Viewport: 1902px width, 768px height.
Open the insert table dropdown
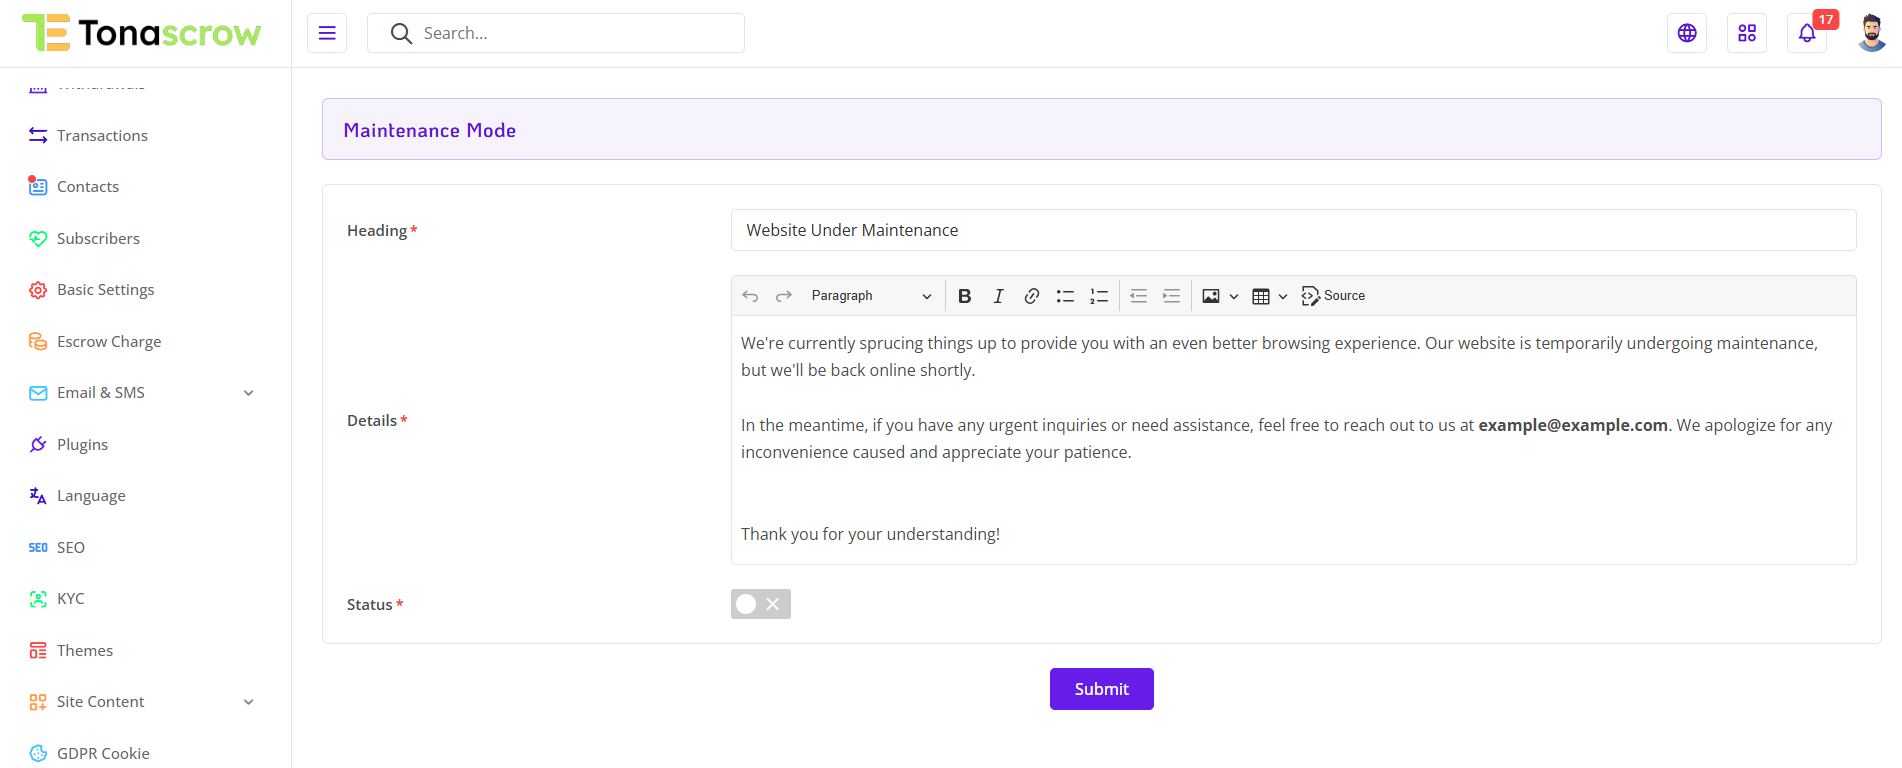coord(1269,296)
